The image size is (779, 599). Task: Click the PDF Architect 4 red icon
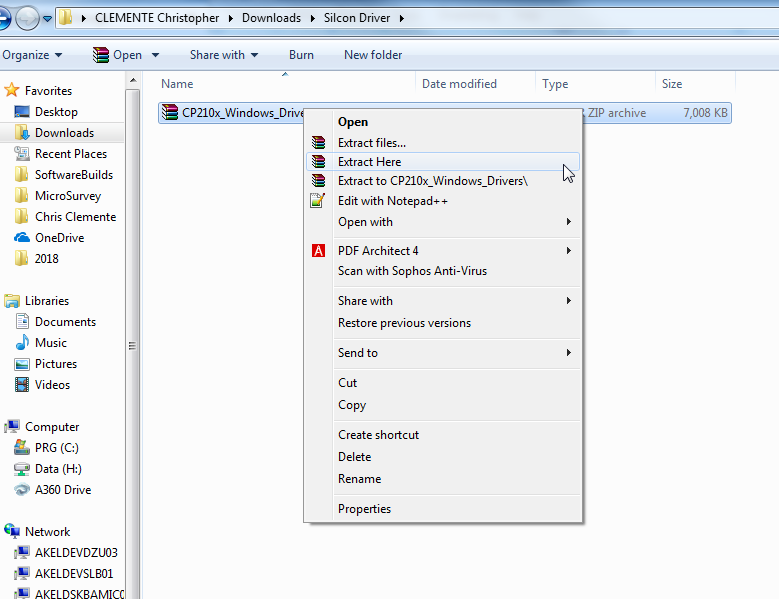[318, 251]
